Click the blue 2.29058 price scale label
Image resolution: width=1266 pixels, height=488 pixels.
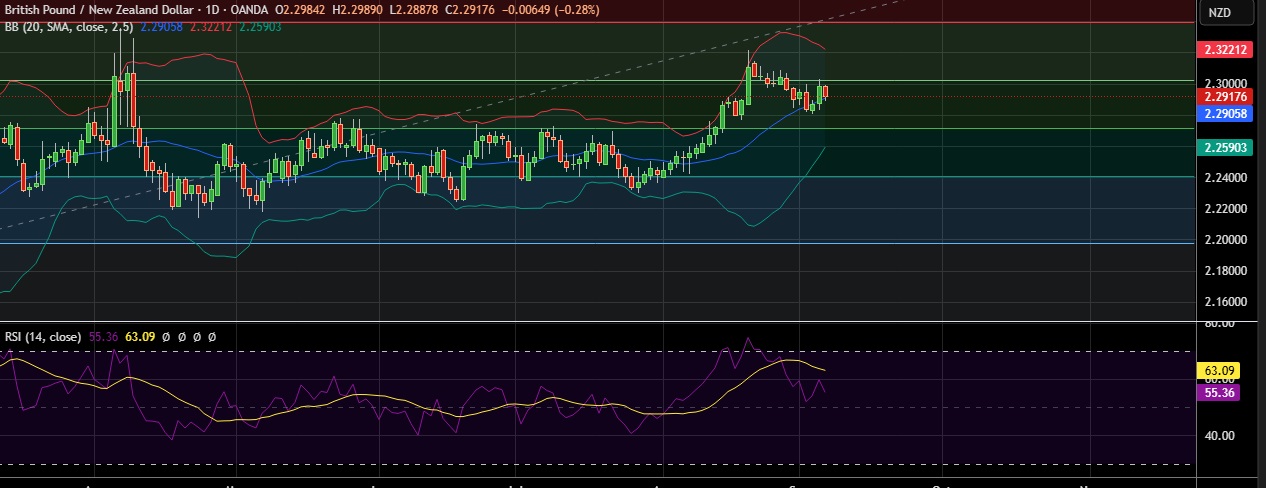point(1224,114)
